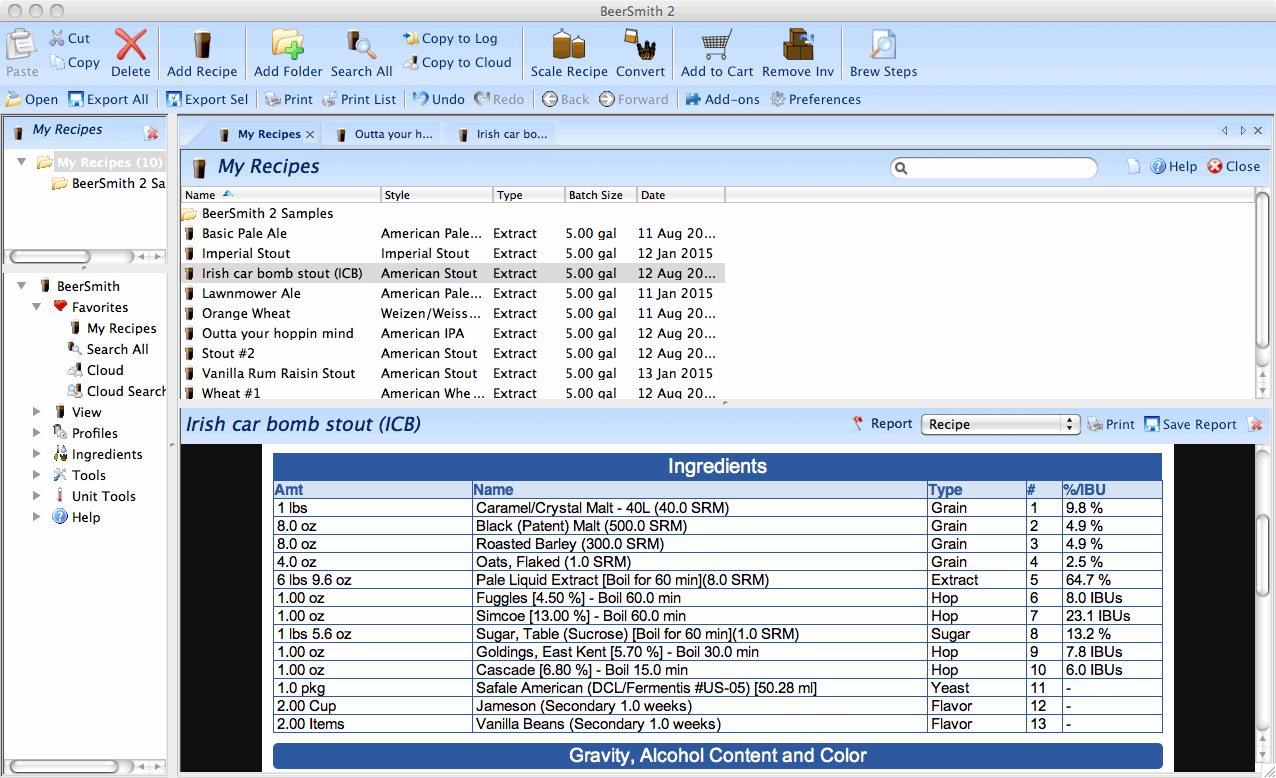This screenshot has width=1276, height=778.
Task: Select Vanilla Rum Raisin Stout recipe
Action: (x=452, y=373)
